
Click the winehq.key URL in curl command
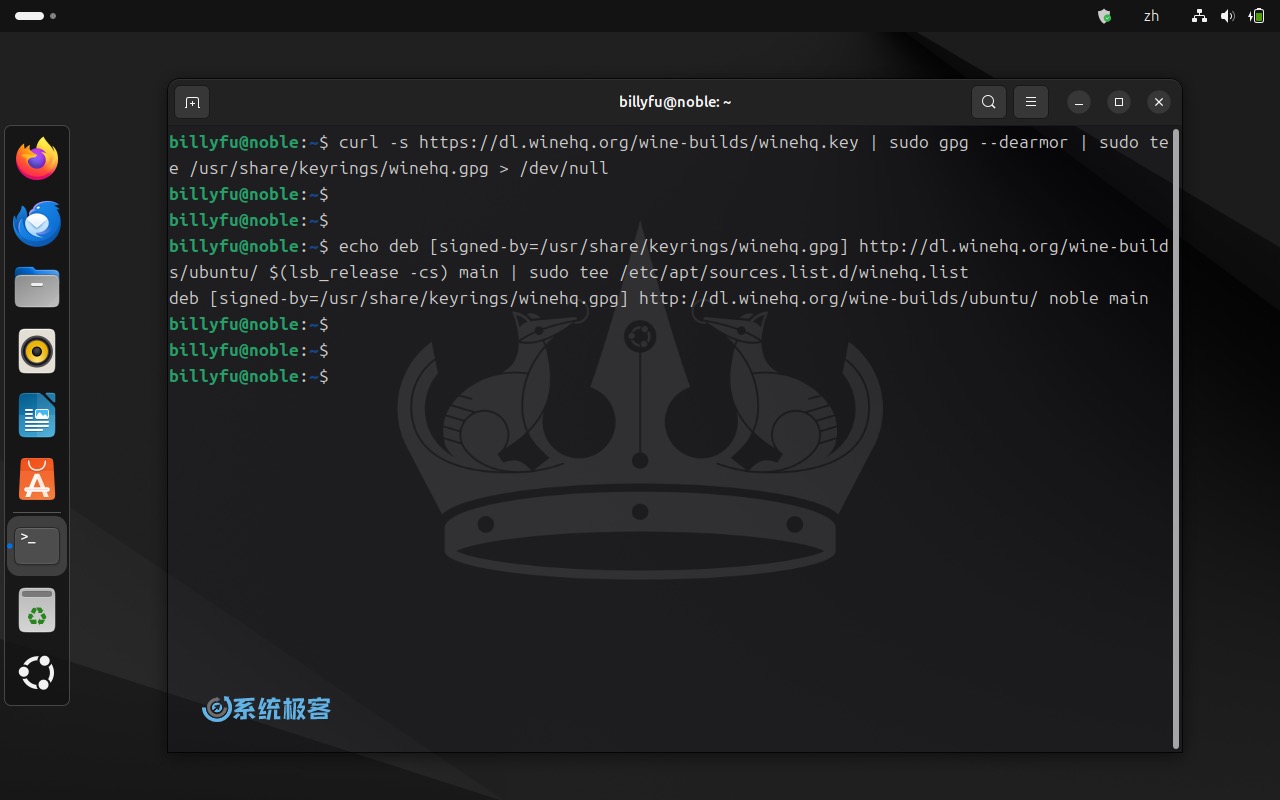click(638, 142)
